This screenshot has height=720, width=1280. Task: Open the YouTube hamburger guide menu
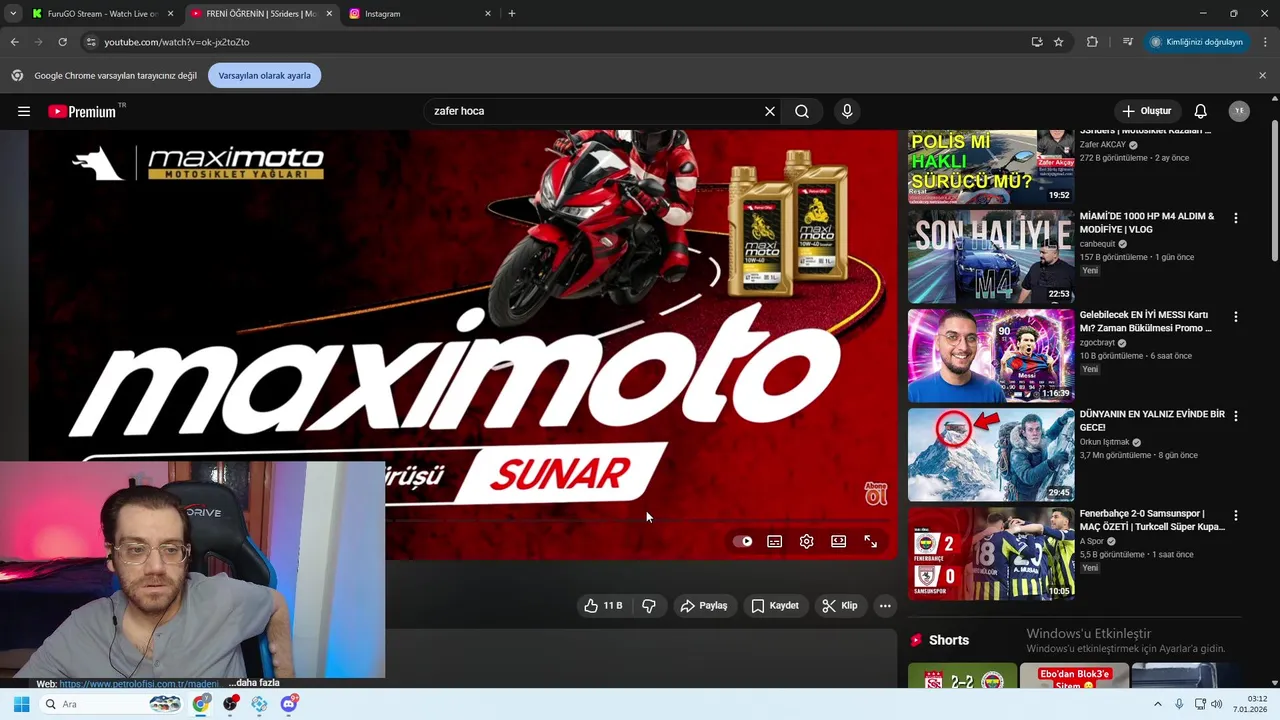(x=24, y=111)
